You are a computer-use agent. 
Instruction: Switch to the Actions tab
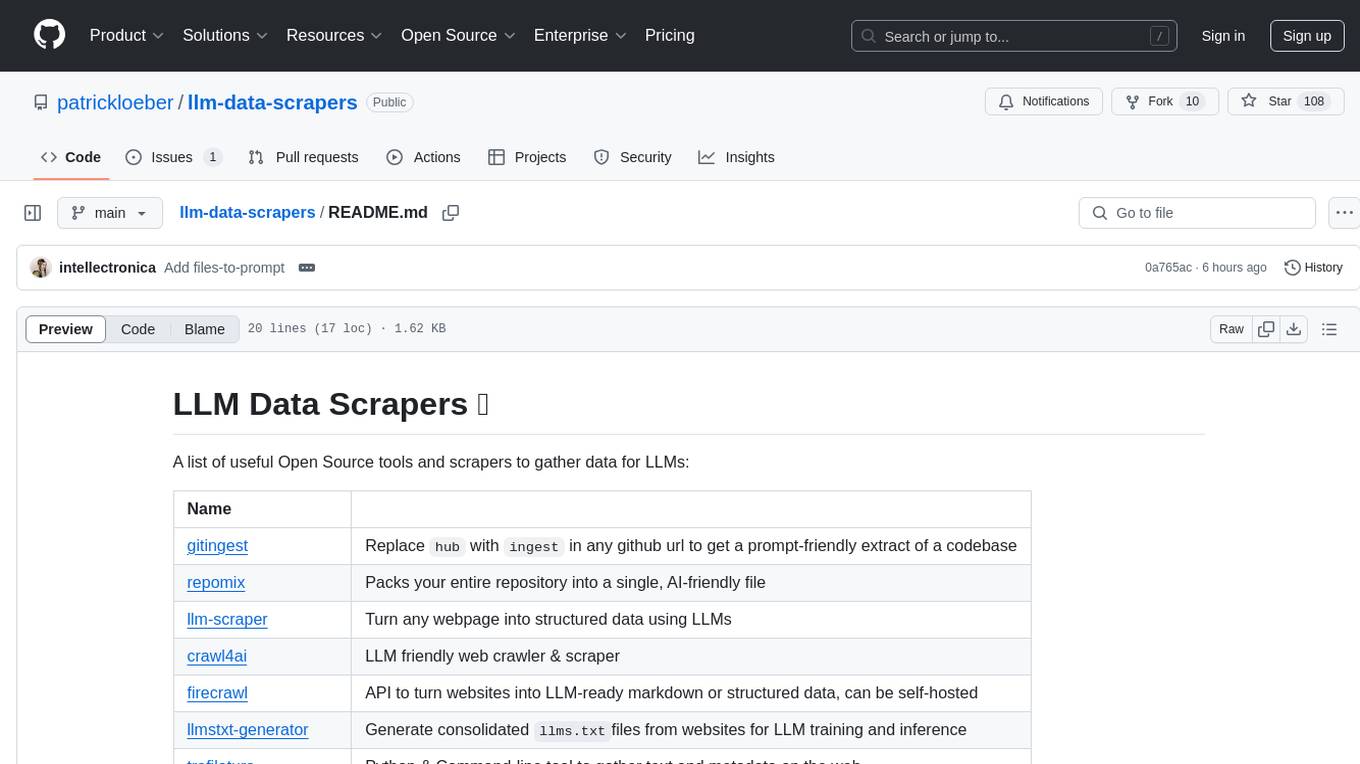[423, 157]
